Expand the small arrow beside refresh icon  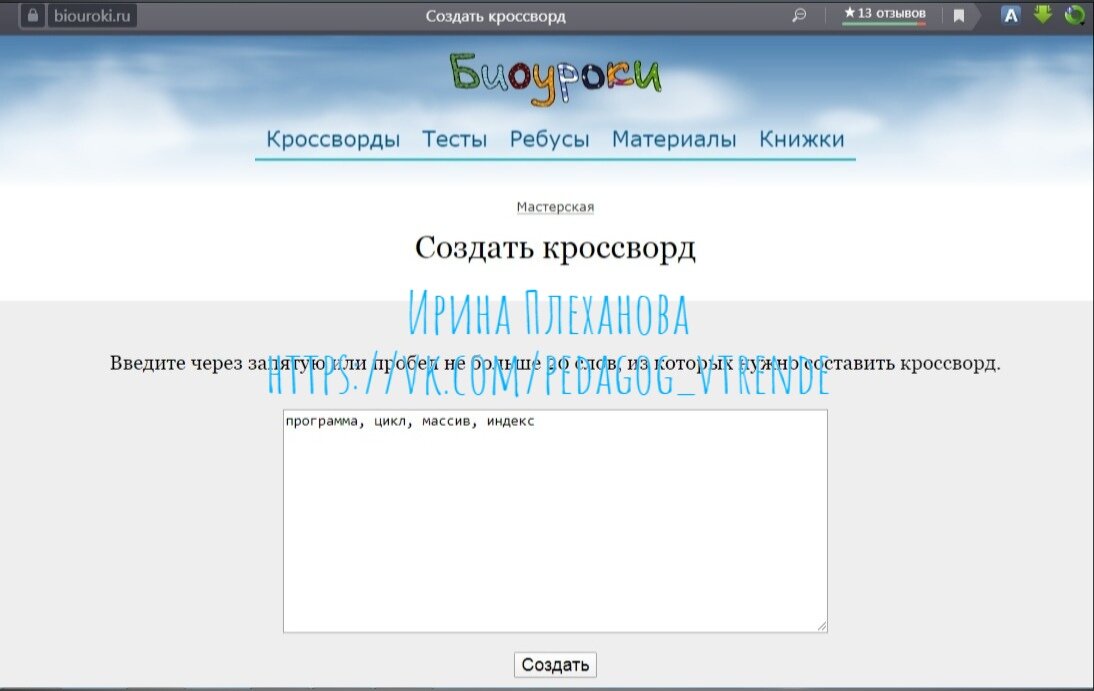[x=1081, y=22]
